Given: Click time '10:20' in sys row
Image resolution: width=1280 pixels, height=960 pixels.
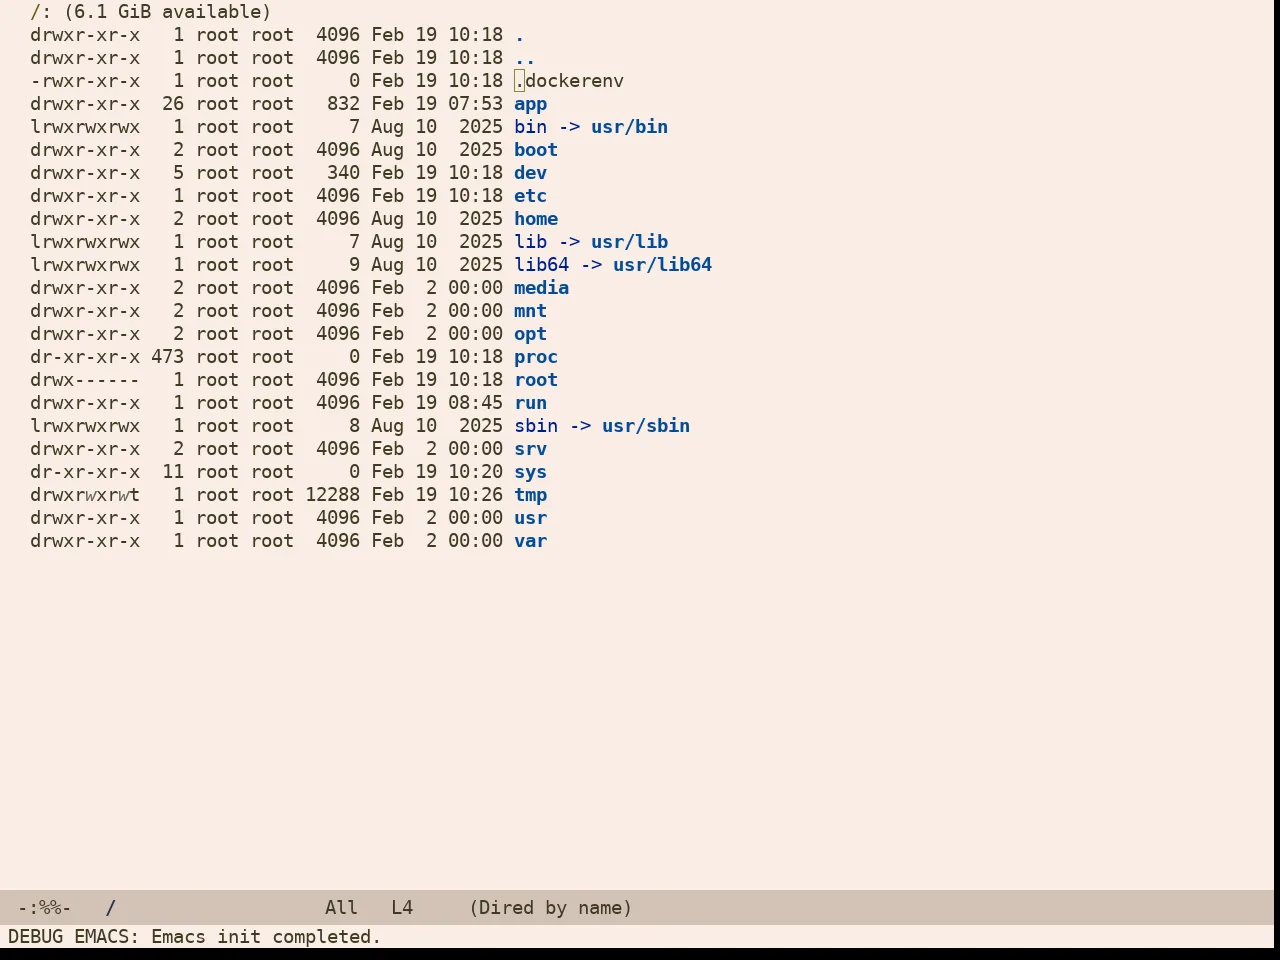Looking at the screenshot, I should (475, 472).
